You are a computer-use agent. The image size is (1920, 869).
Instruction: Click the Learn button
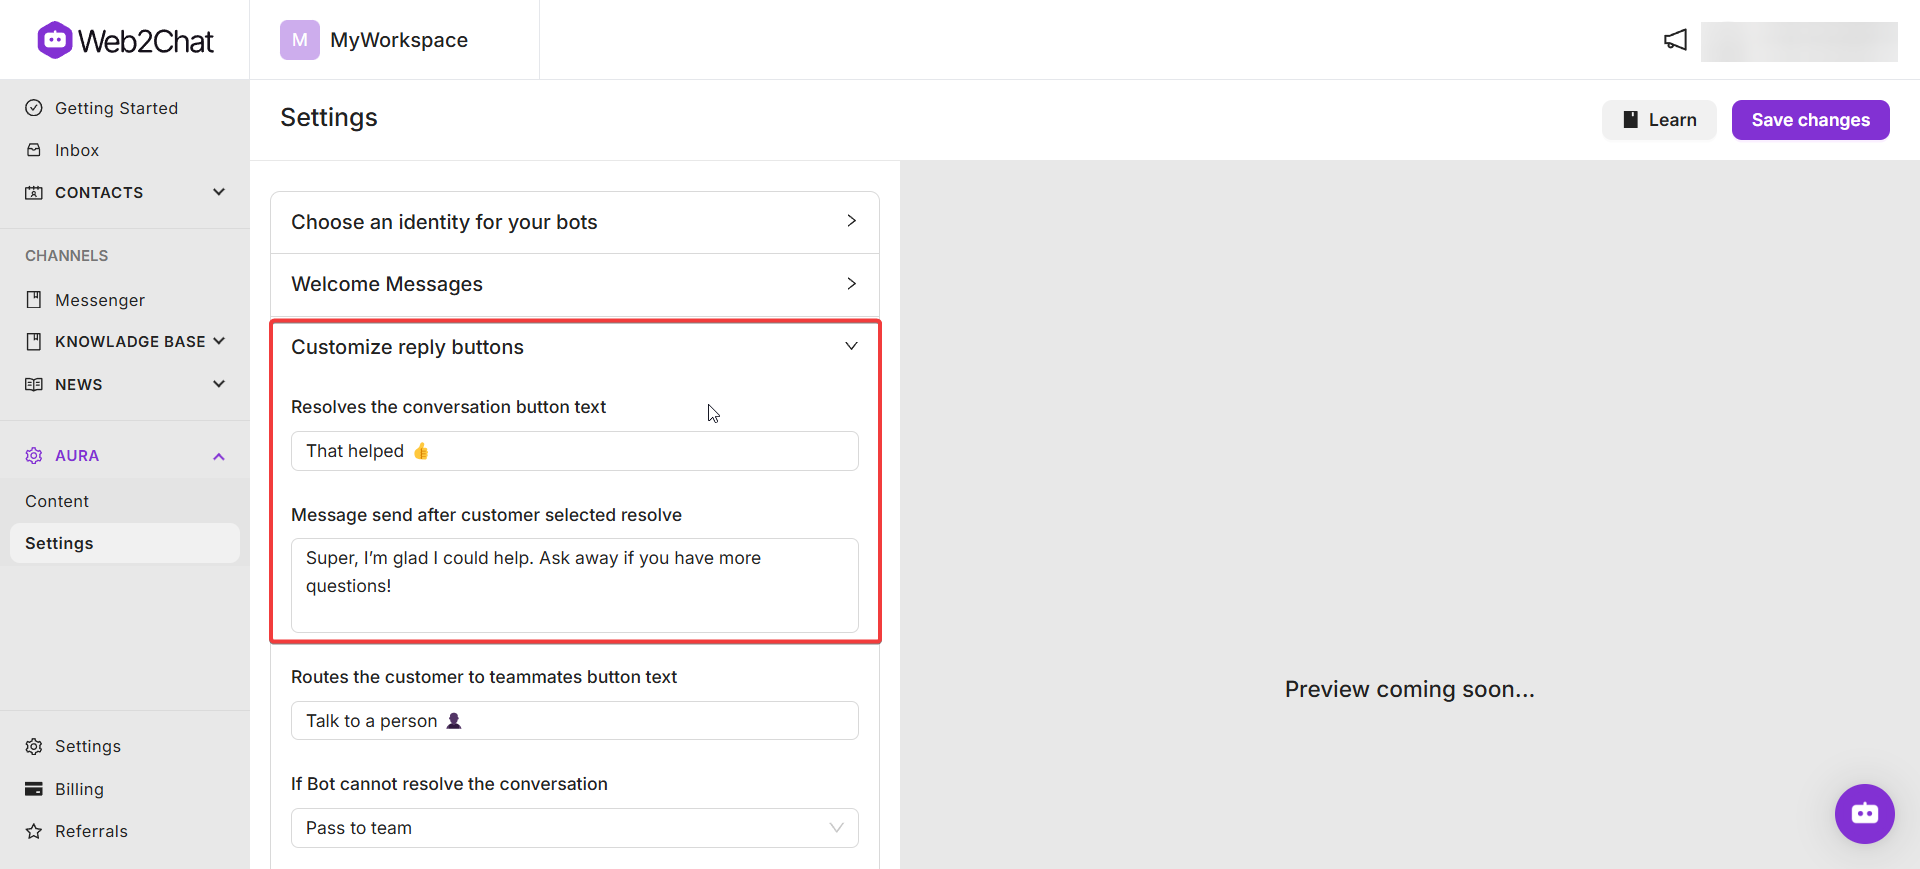click(x=1659, y=120)
